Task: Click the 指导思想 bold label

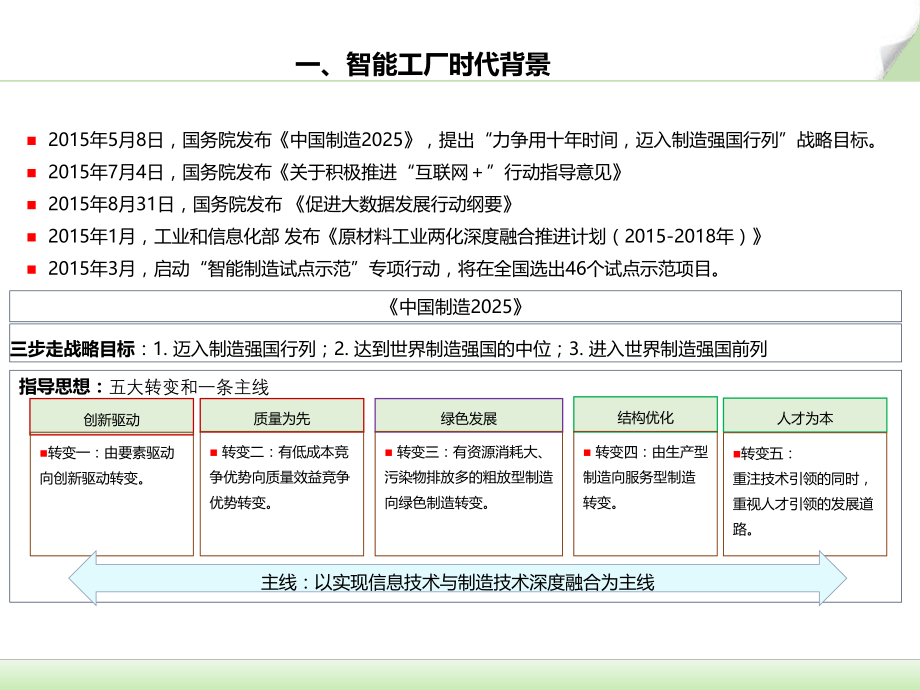Action: tap(50, 383)
